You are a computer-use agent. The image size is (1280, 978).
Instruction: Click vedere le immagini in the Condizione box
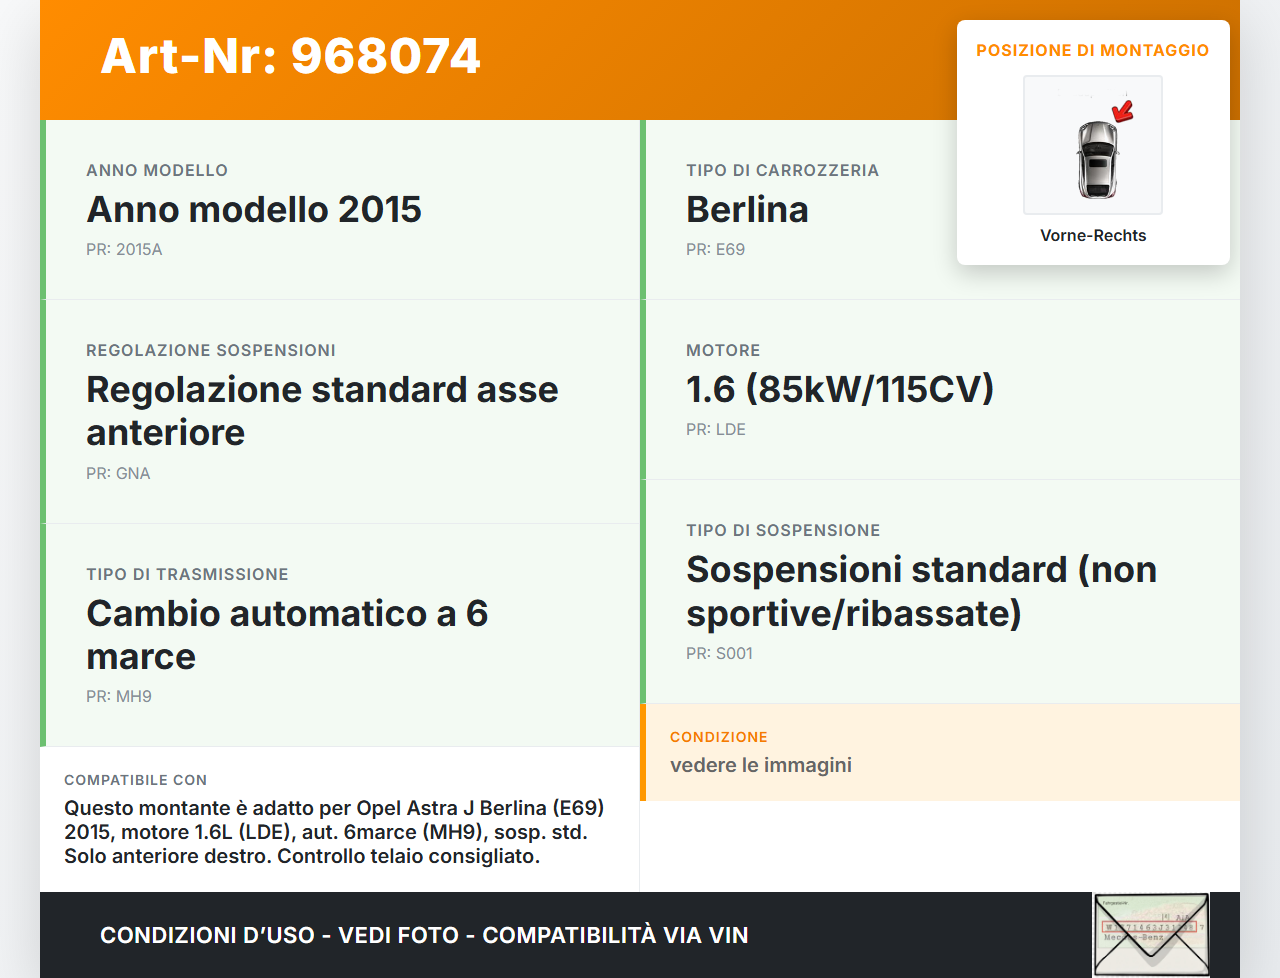coord(760,764)
